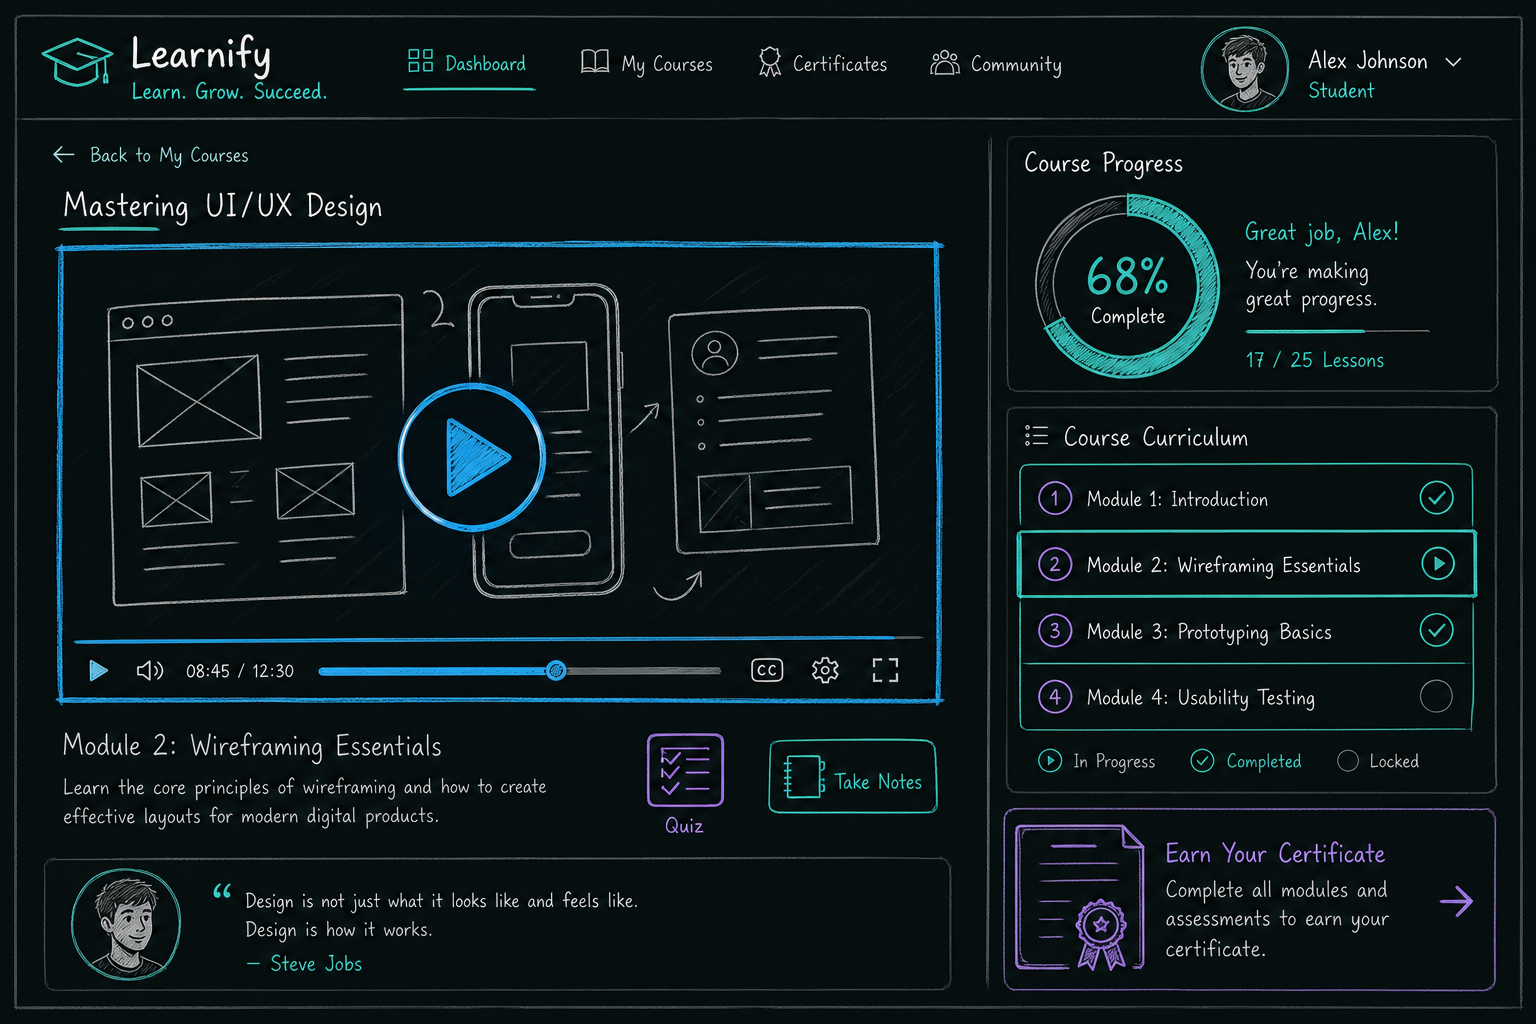1536x1024 pixels.
Task: Open the Certificates tab
Action: [x=822, y=63]
